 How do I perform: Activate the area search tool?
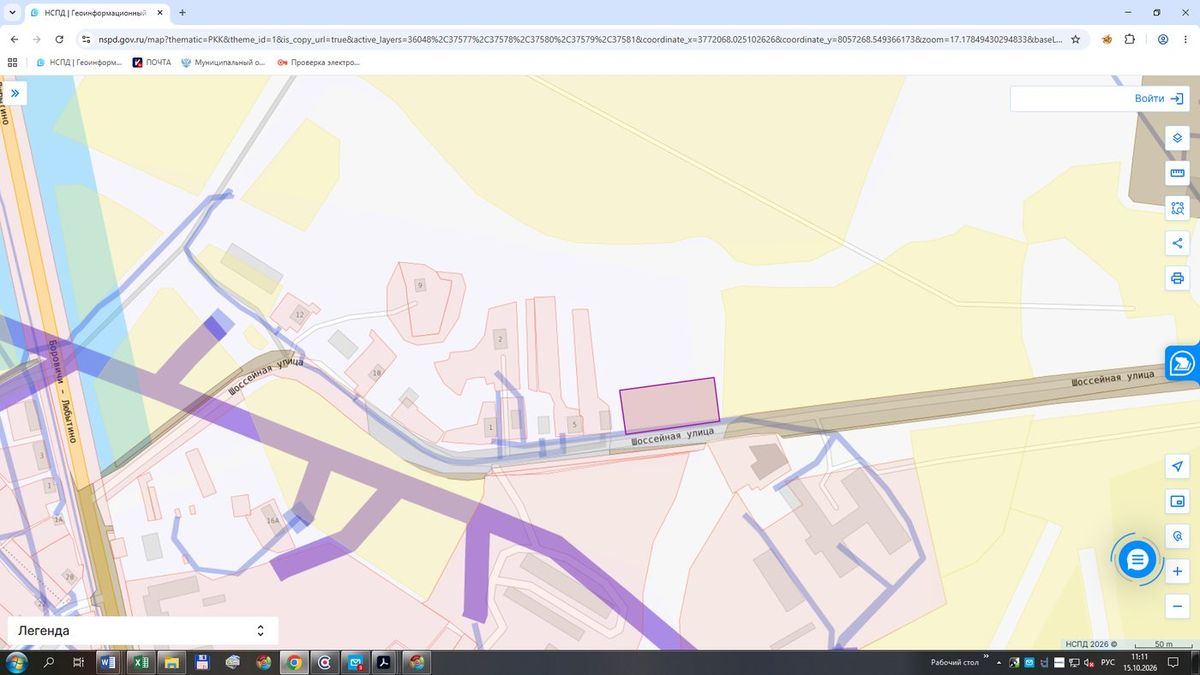tap(1177, 208)
